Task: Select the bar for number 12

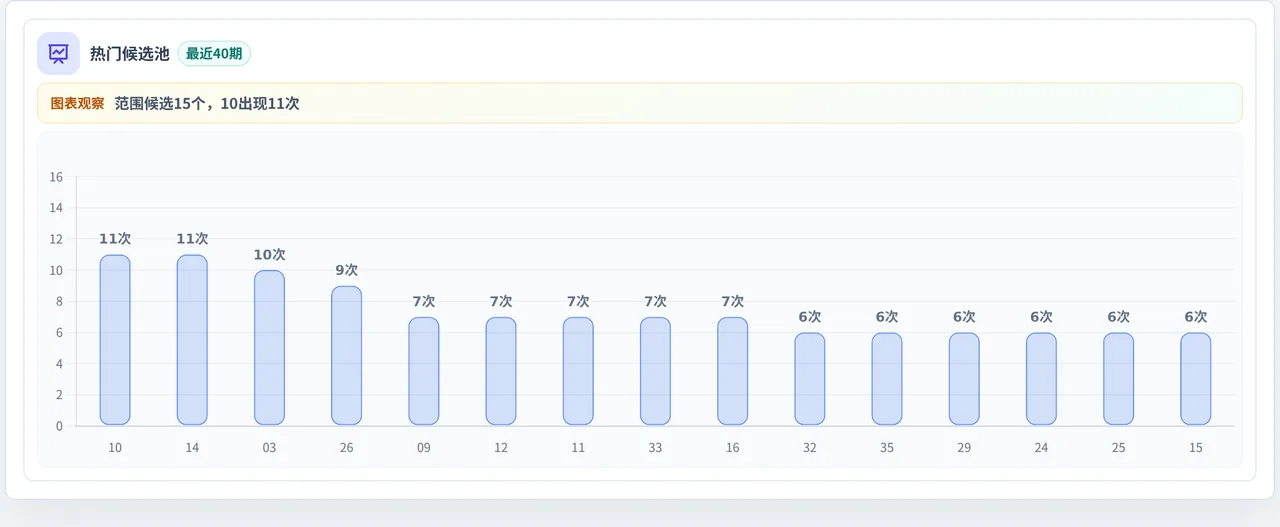Action: [501, 371]
